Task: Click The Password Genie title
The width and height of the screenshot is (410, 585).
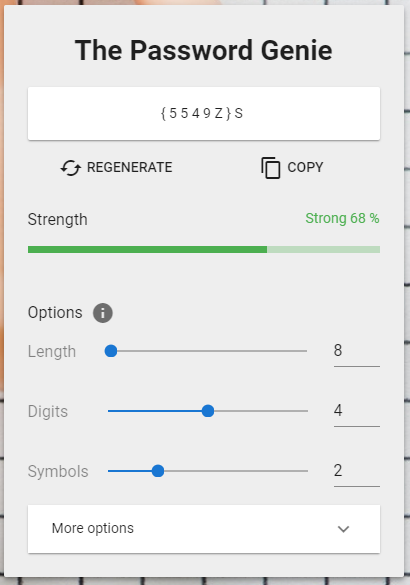Action: 204,50
